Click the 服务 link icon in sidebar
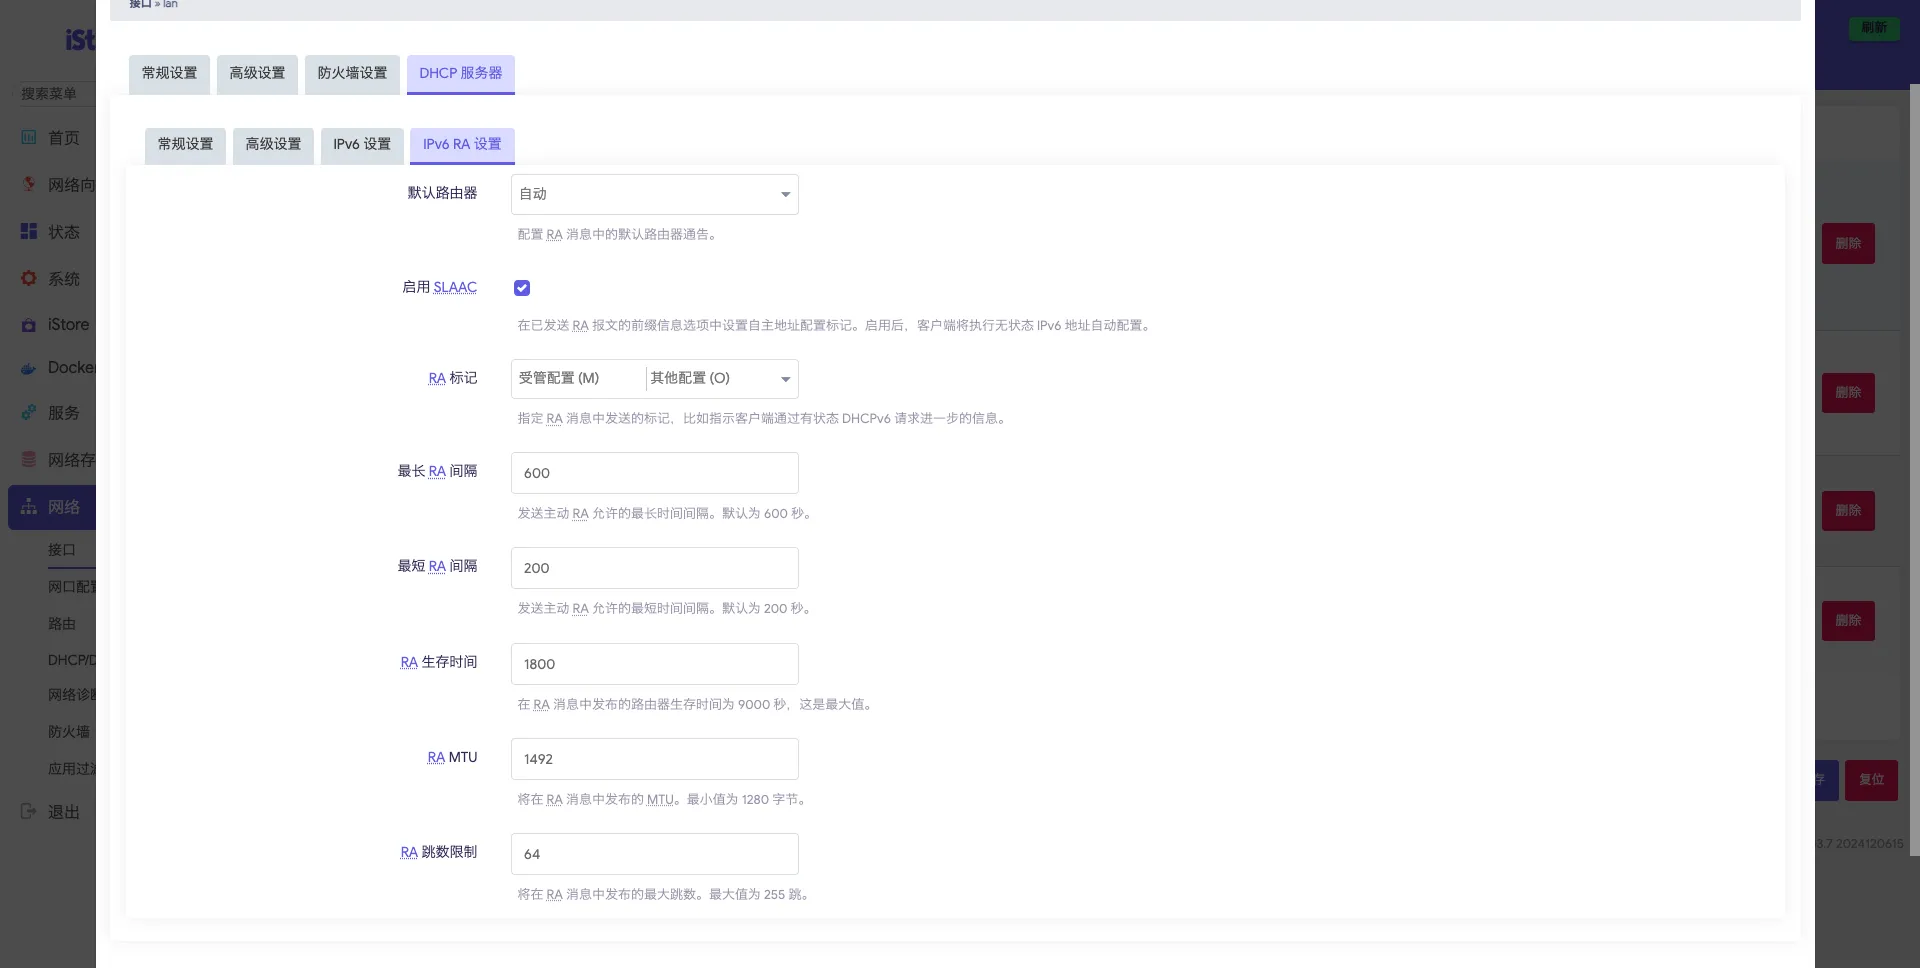 point(29,413)
